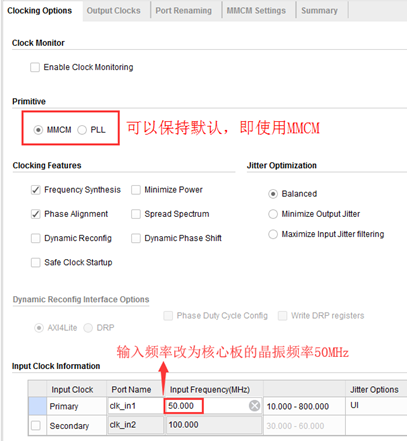
Task: Enable Clock Monitoring checkbox
Action: [35, 67]
